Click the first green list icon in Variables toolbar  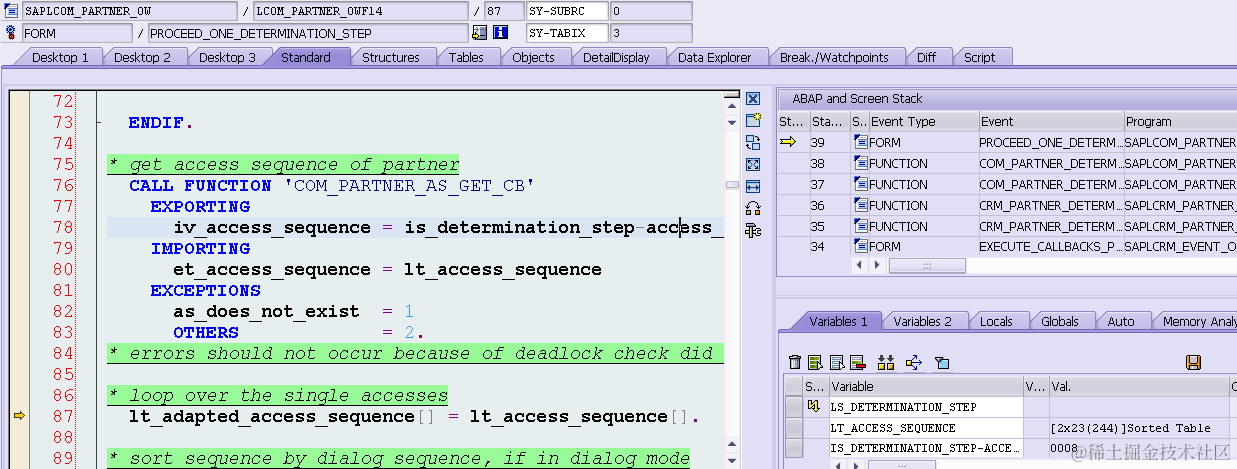[815, 362]
